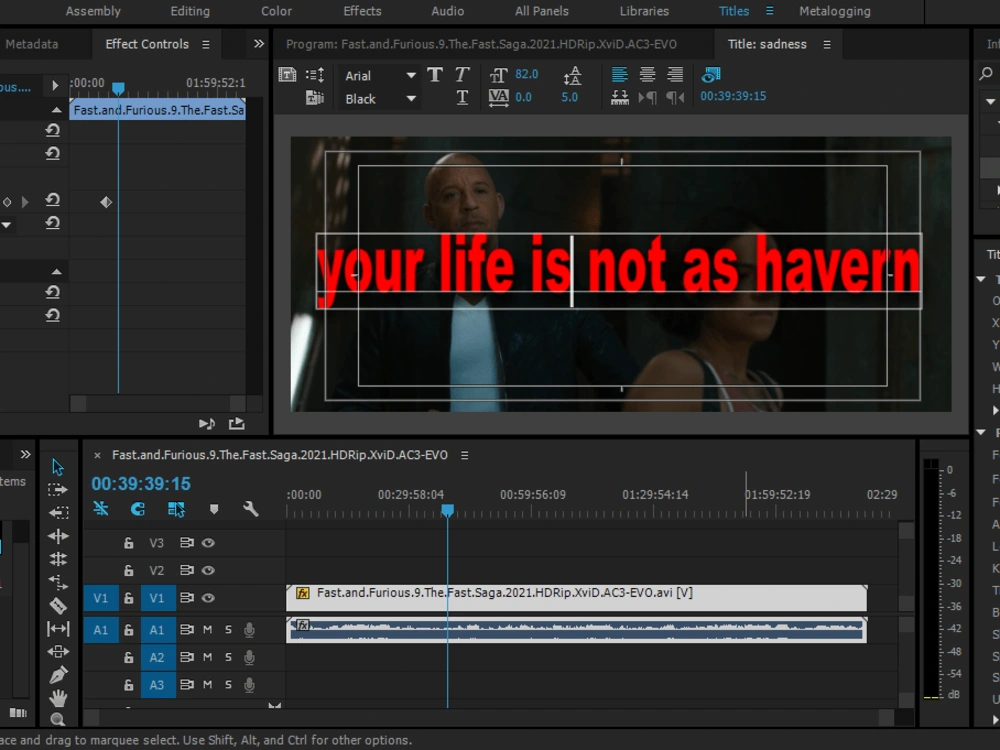Toggle V1 source patch button

coord(101,598)
